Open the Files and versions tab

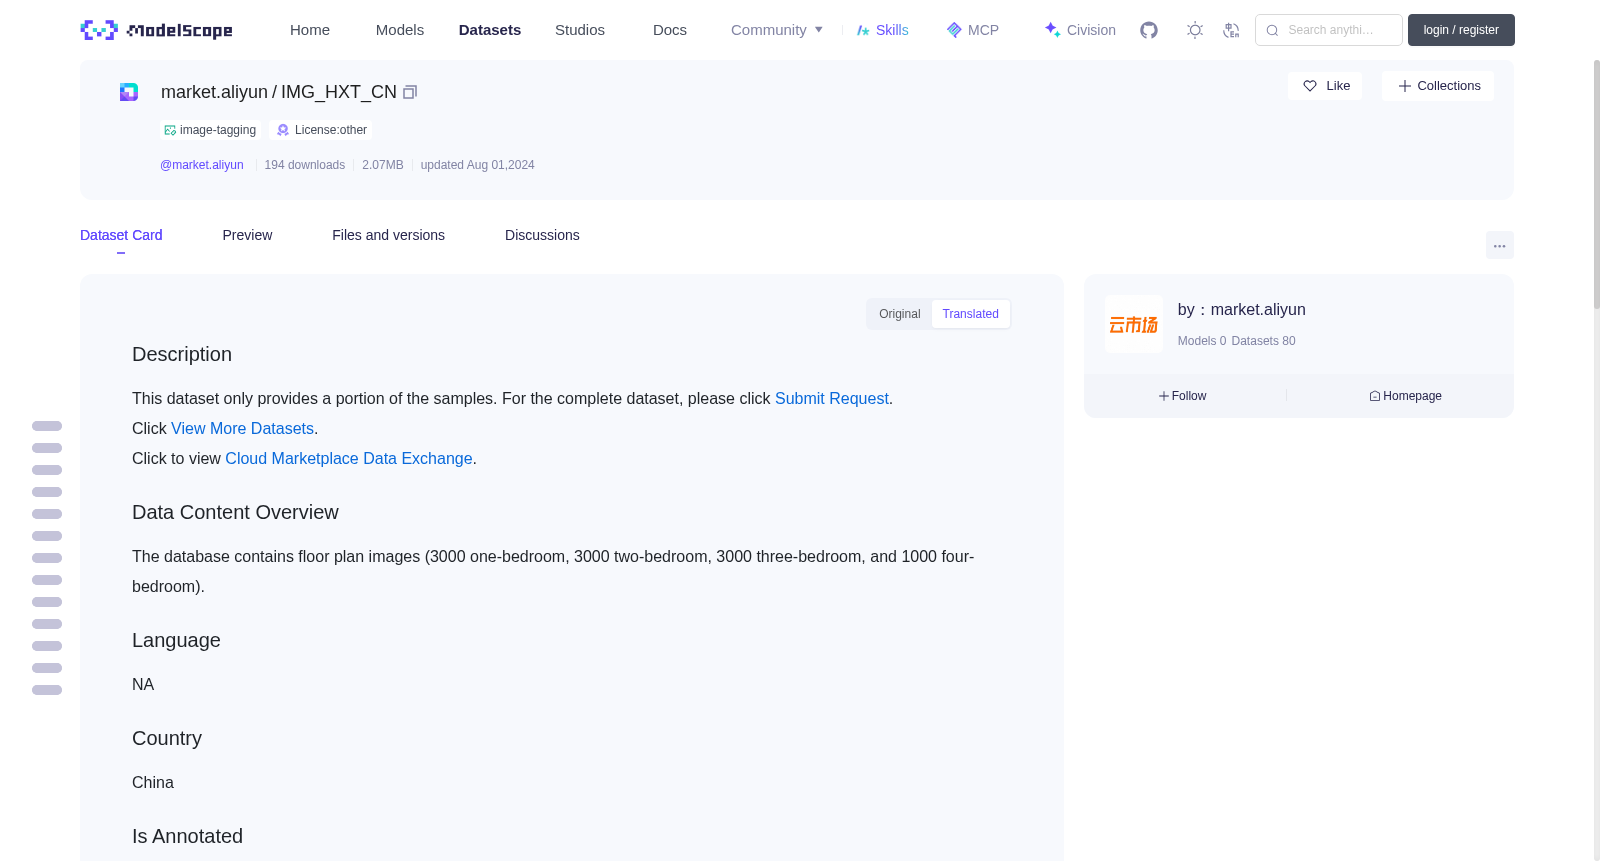pos(388,235)
